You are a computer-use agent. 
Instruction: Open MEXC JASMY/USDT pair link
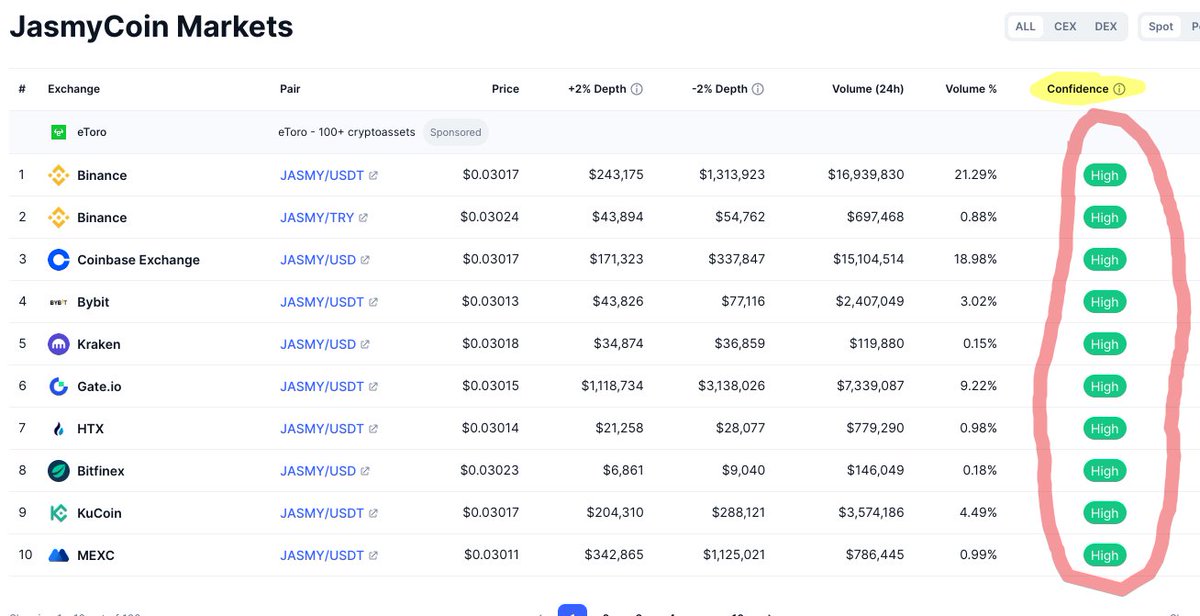pyautogui.click(x=322, y=555)
